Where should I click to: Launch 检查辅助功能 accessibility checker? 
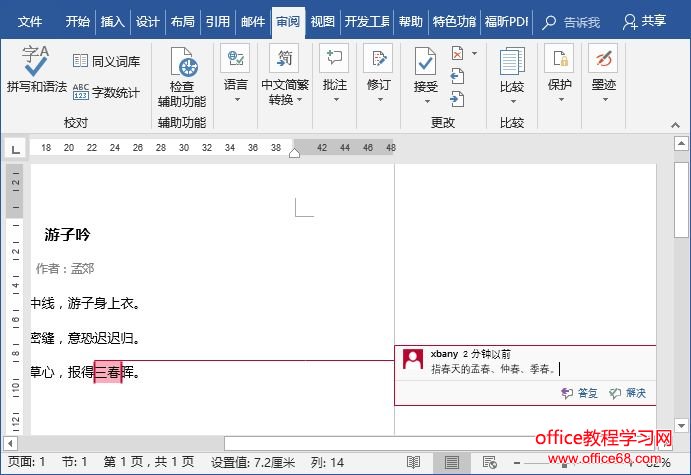coord(182,78)
